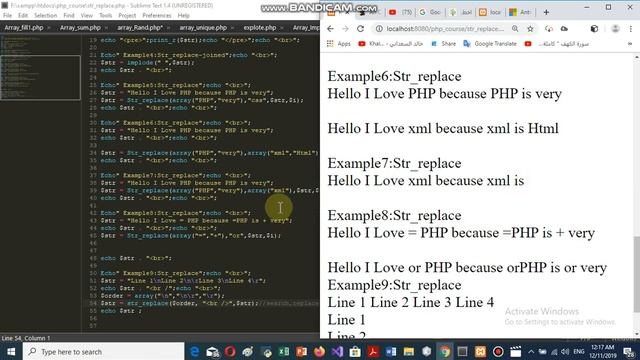Image resolution: width=640 pixels, height=360 pixels.
Task: Open the Google Translate bookmark
Action: coord(490,44)
